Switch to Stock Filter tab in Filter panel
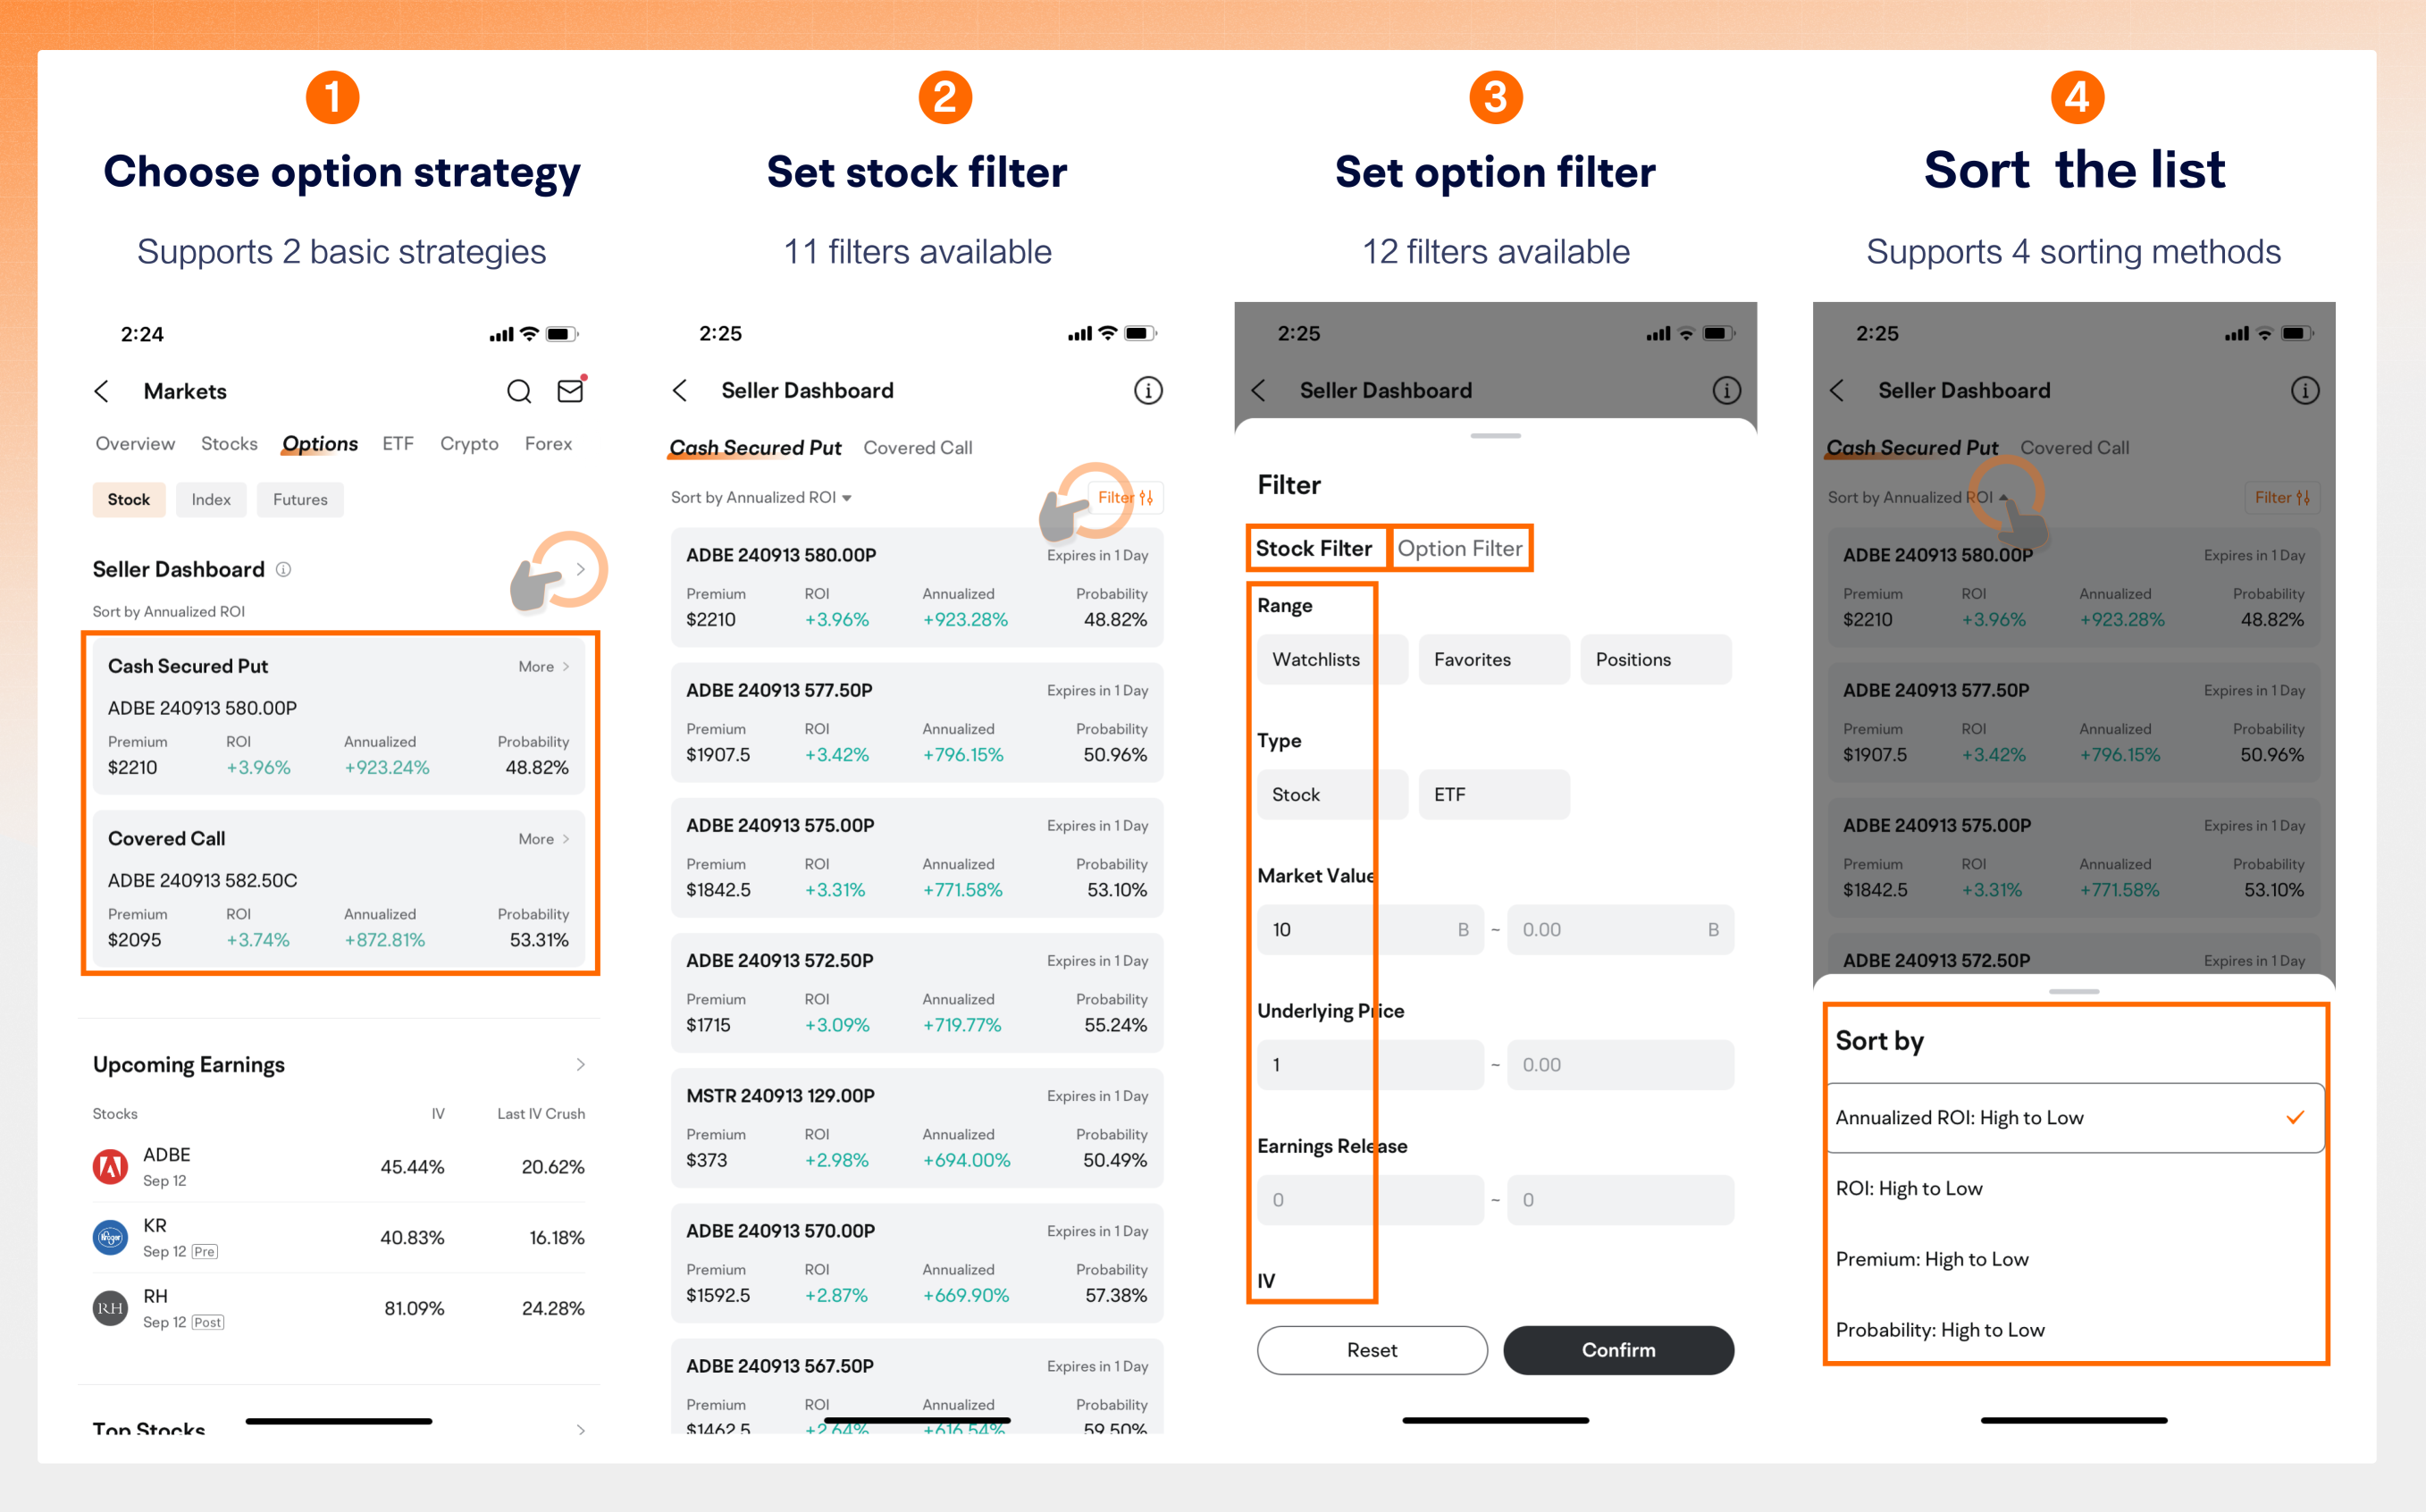Viewport: 2426px width, 1512px height. [1315, 547]
